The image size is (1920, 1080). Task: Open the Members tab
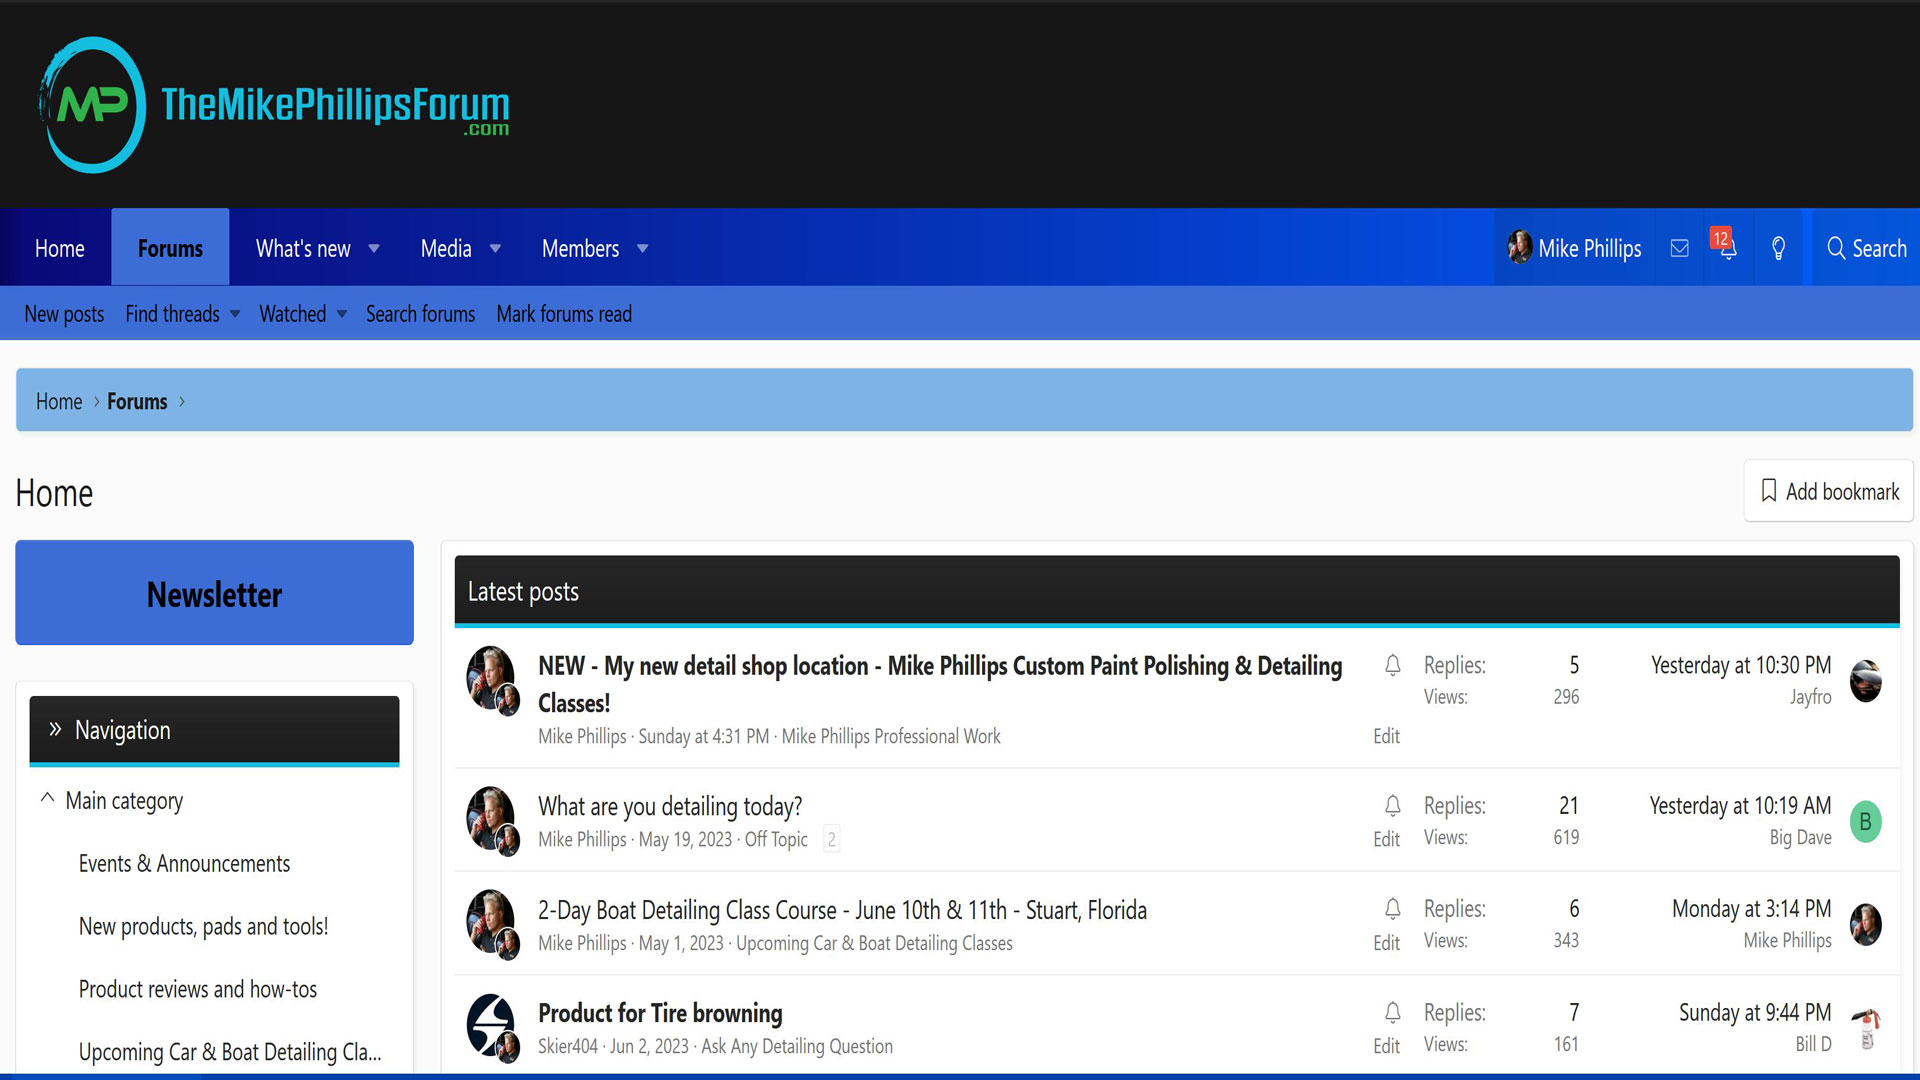pos(580,248)
